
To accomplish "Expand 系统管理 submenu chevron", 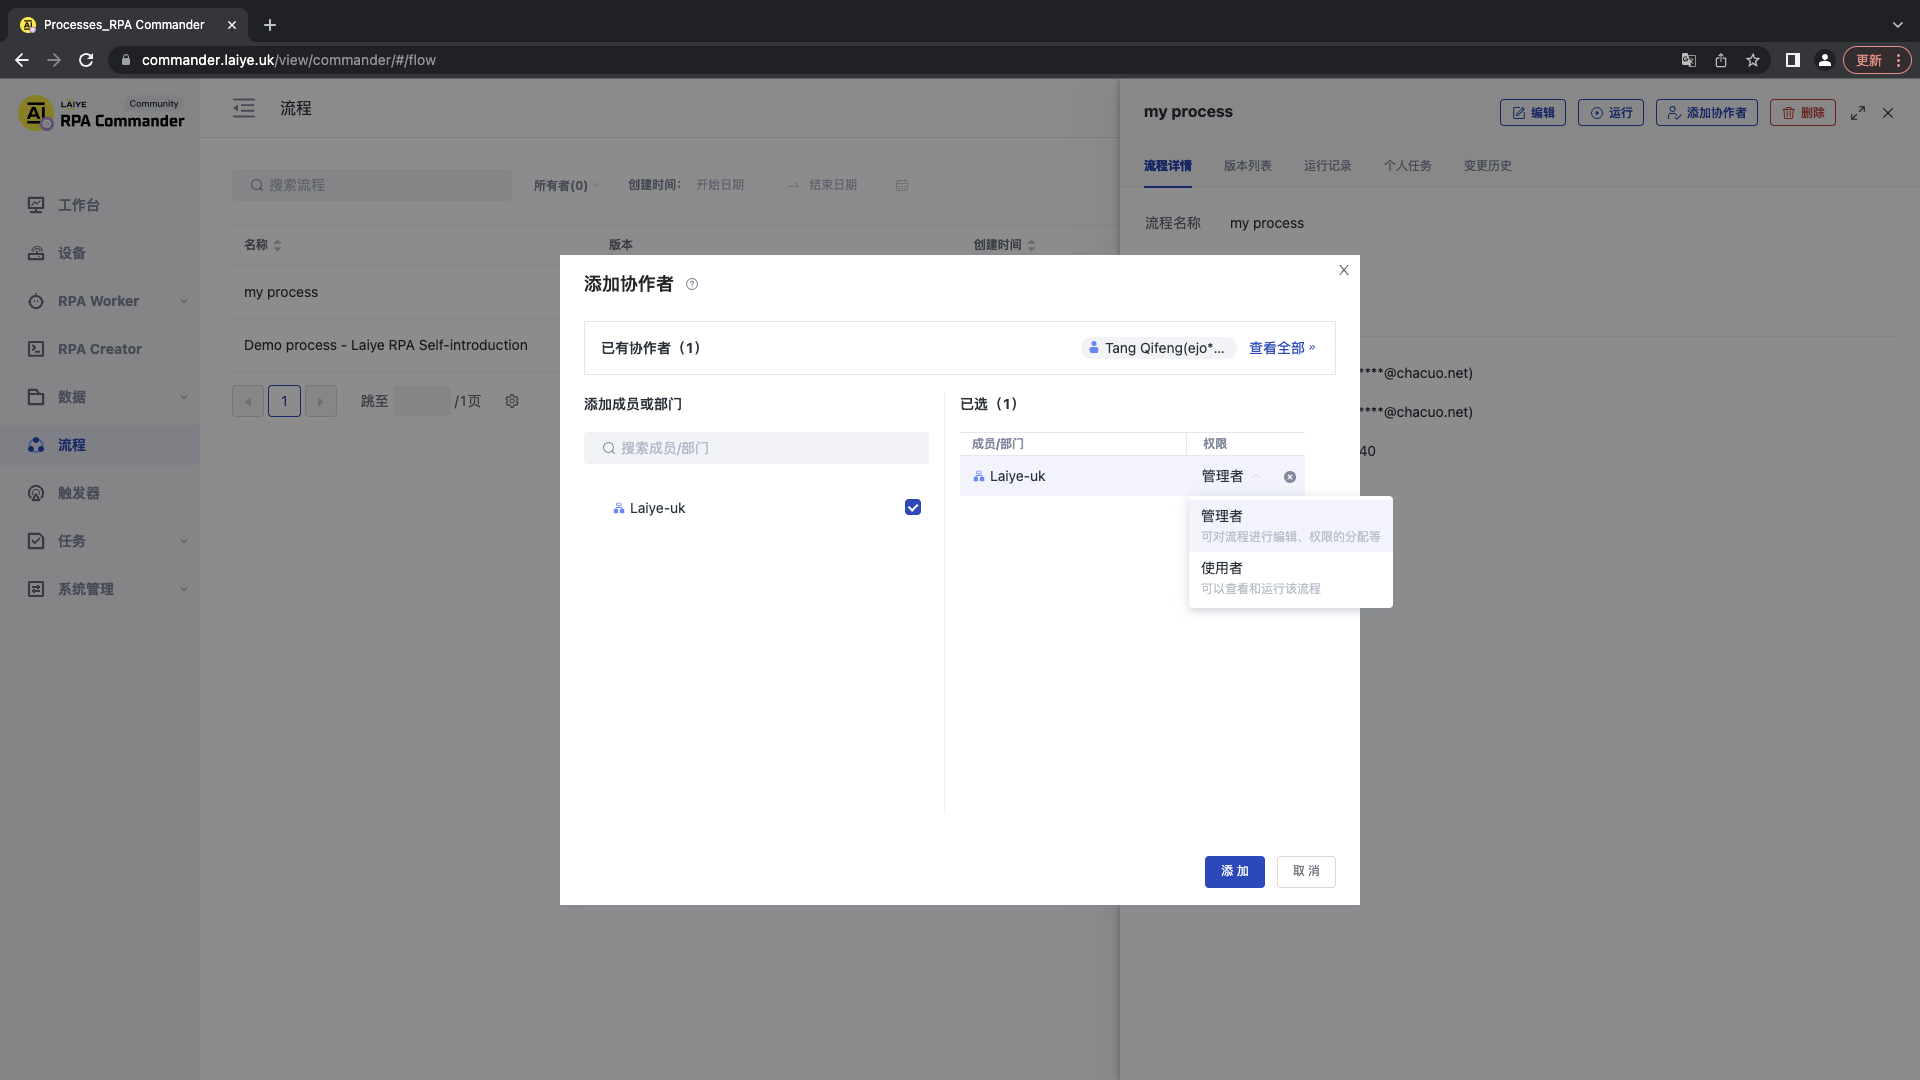I will (184, 590).
